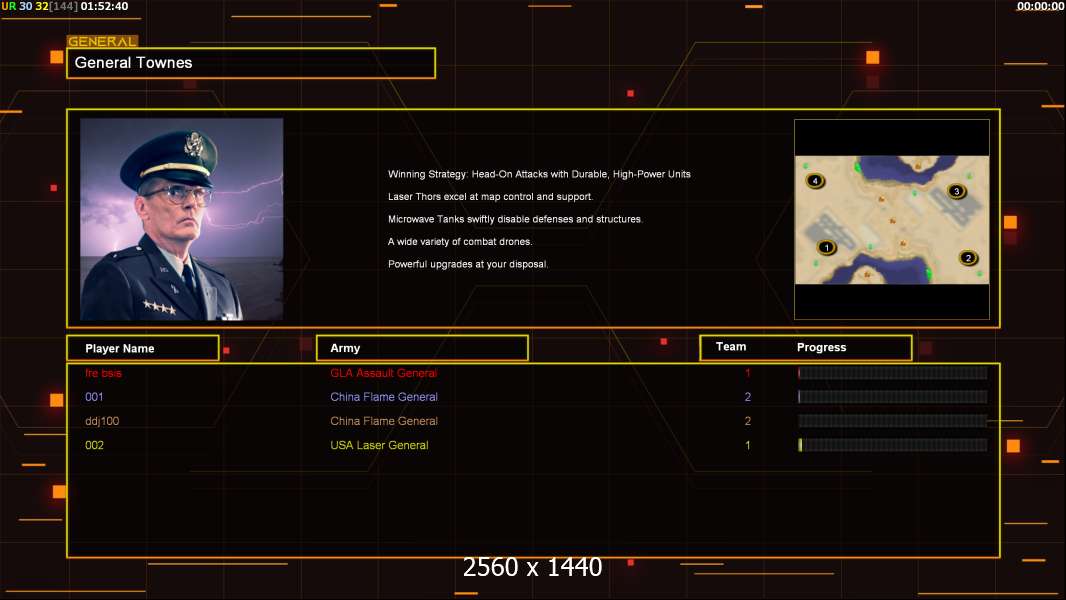Viewport: 1066px width, 600px height.
Task: Click the loading progress bar for 002
Action: click(893, 445)
